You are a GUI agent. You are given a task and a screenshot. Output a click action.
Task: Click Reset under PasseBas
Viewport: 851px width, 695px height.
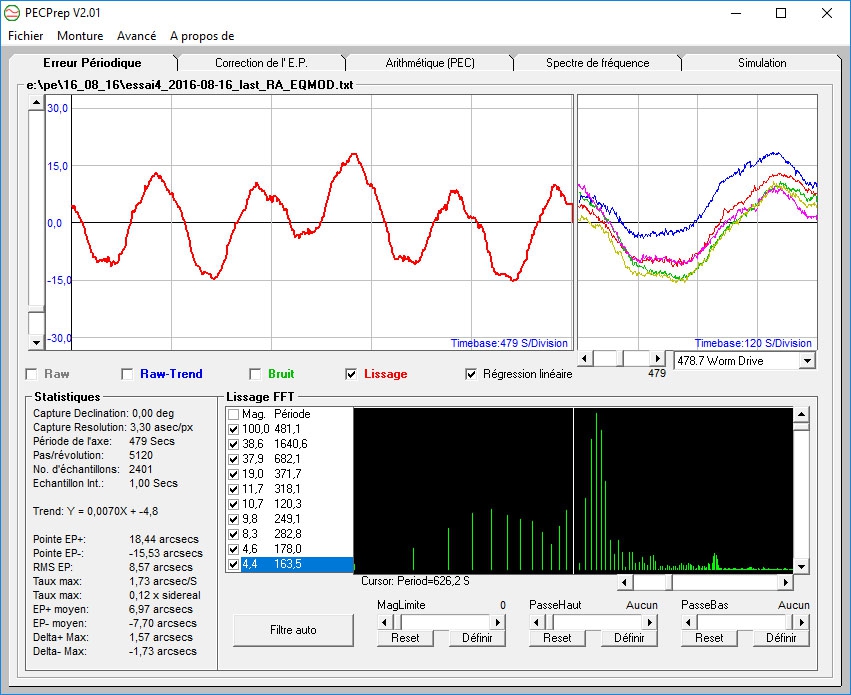(x=709, y=638)
